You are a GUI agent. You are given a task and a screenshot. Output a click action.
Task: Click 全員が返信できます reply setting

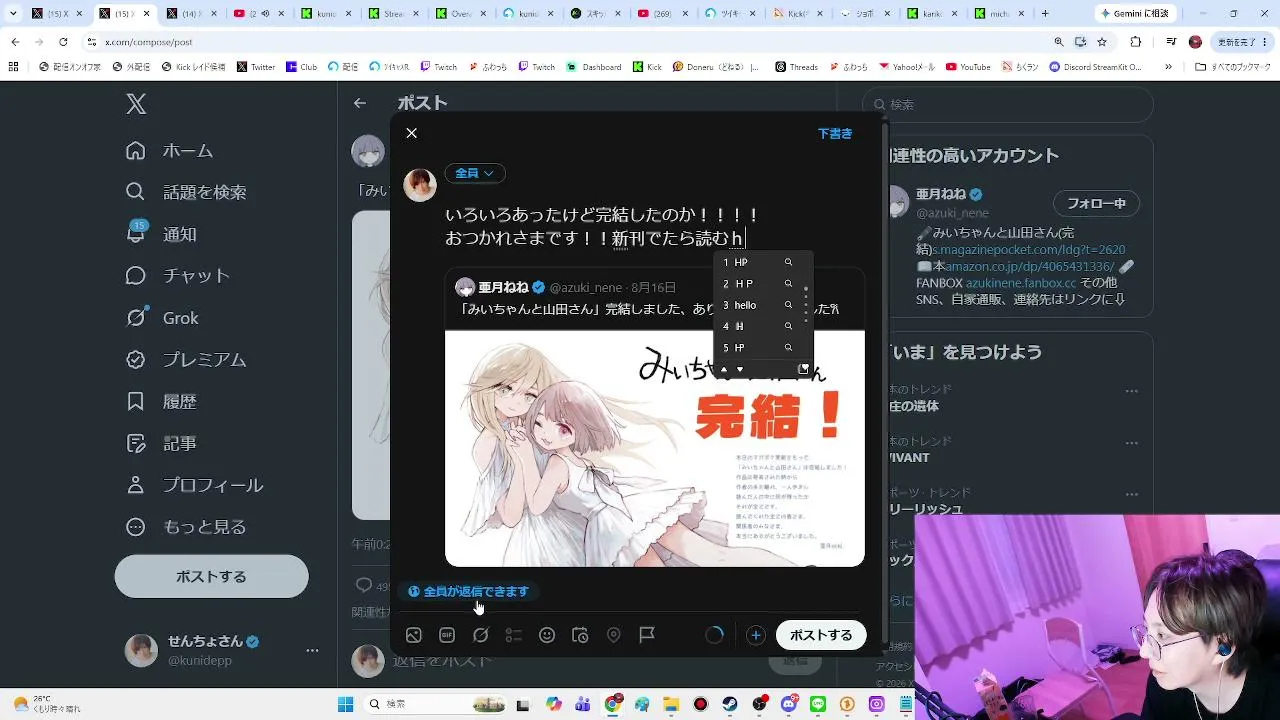pyautogui.click(x=468, y=591)
